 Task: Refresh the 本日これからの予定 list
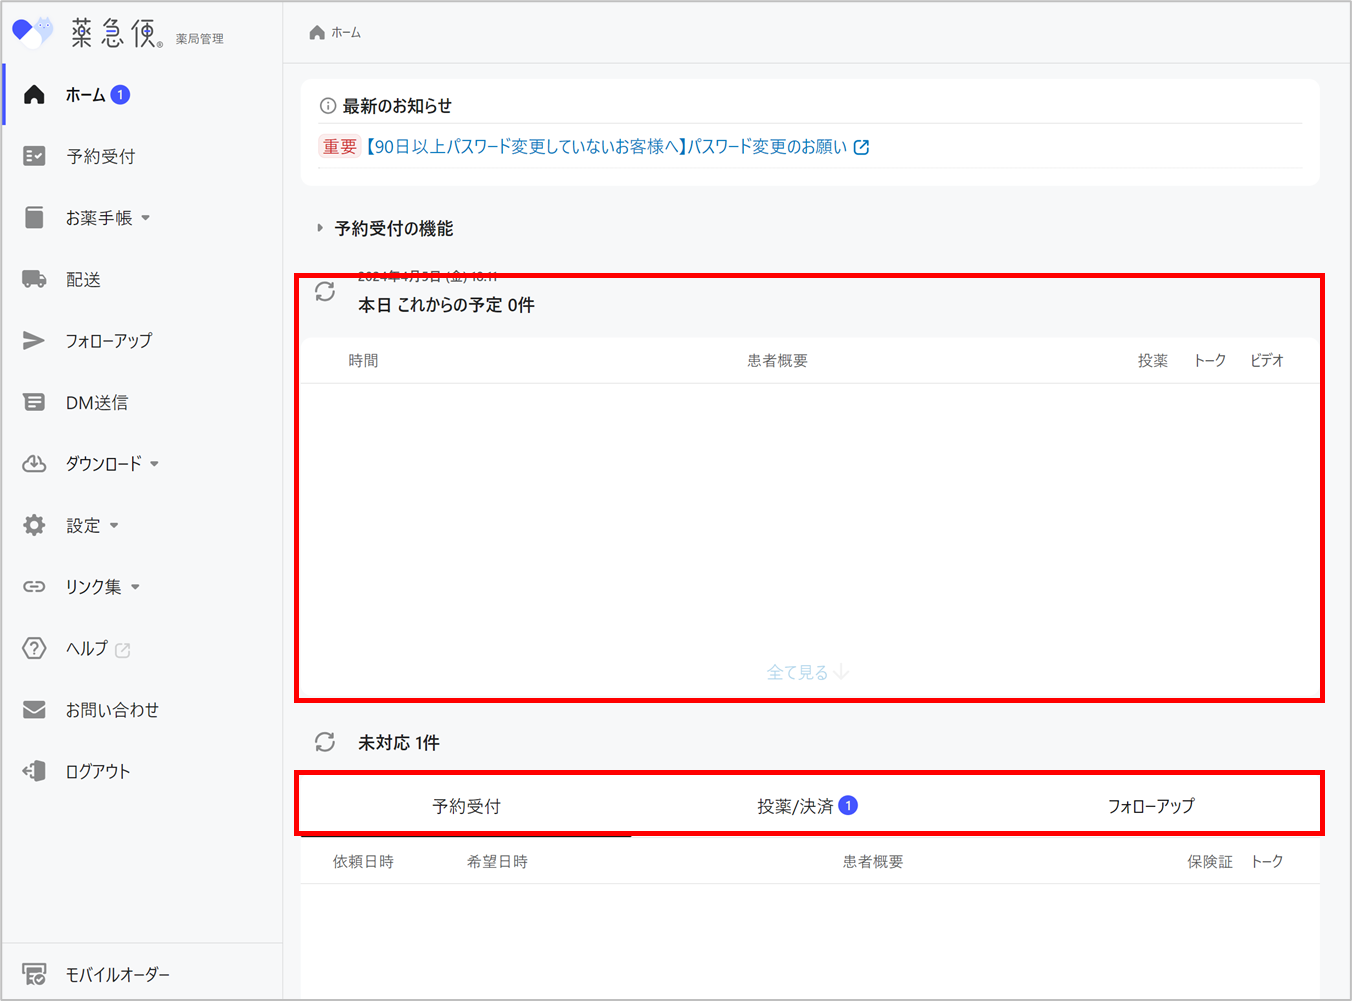[x=324, y=292]
